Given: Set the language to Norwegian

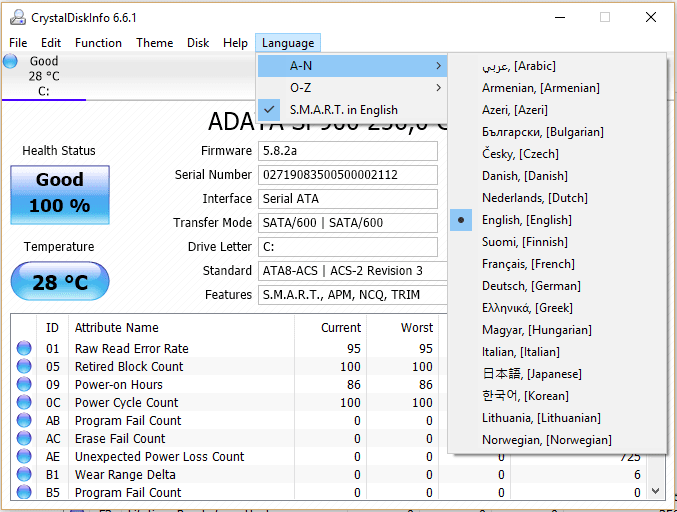Looking at the screenshot, I should (x=557, y=440).
